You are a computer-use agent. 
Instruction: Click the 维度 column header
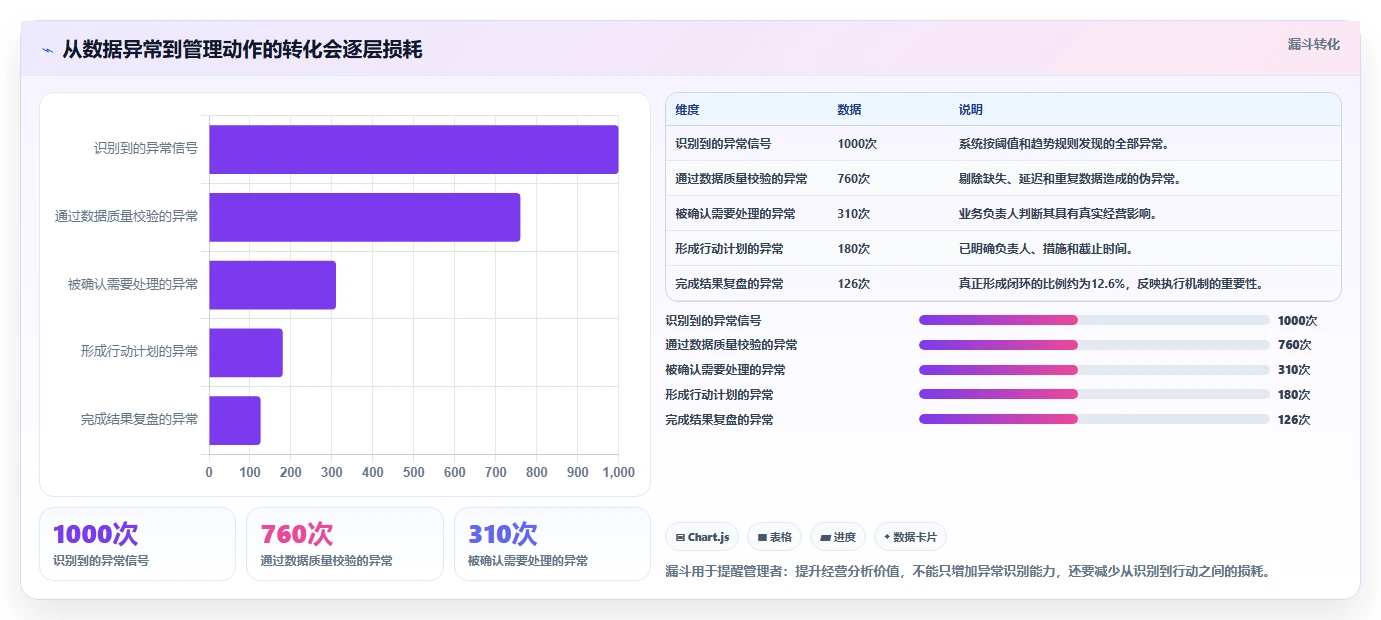coord(687,110)
